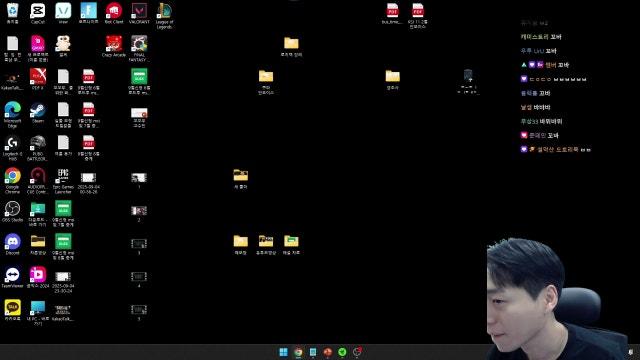Launch PUBG BATTLEGROUNDS shortcut
640x360 pixels.
pyautogui.click(x=38, y=148)
